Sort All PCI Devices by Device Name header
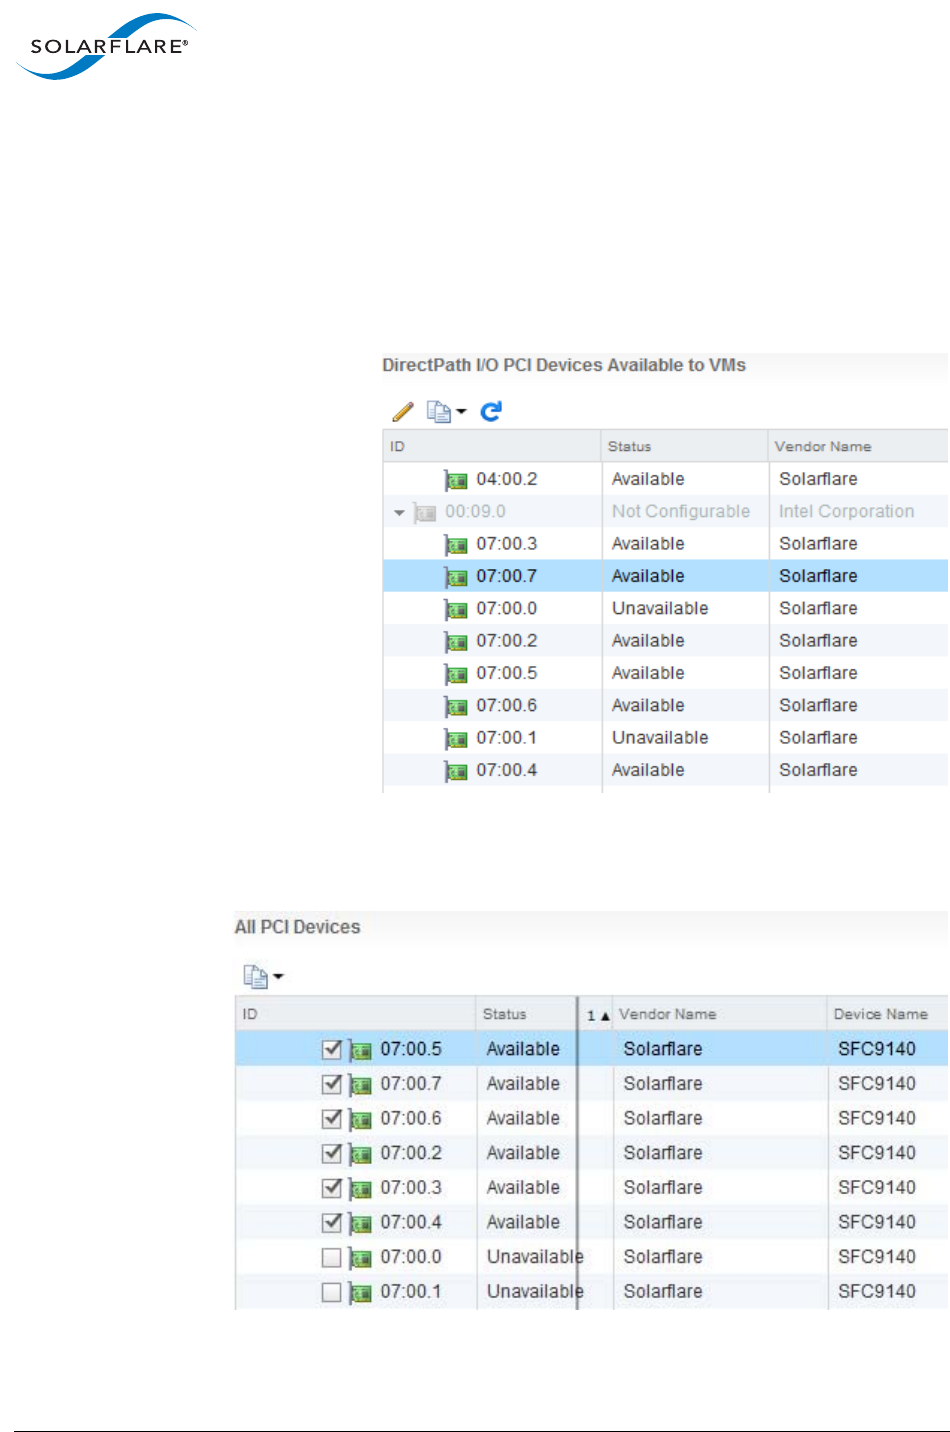 (x=888, y=1014)
